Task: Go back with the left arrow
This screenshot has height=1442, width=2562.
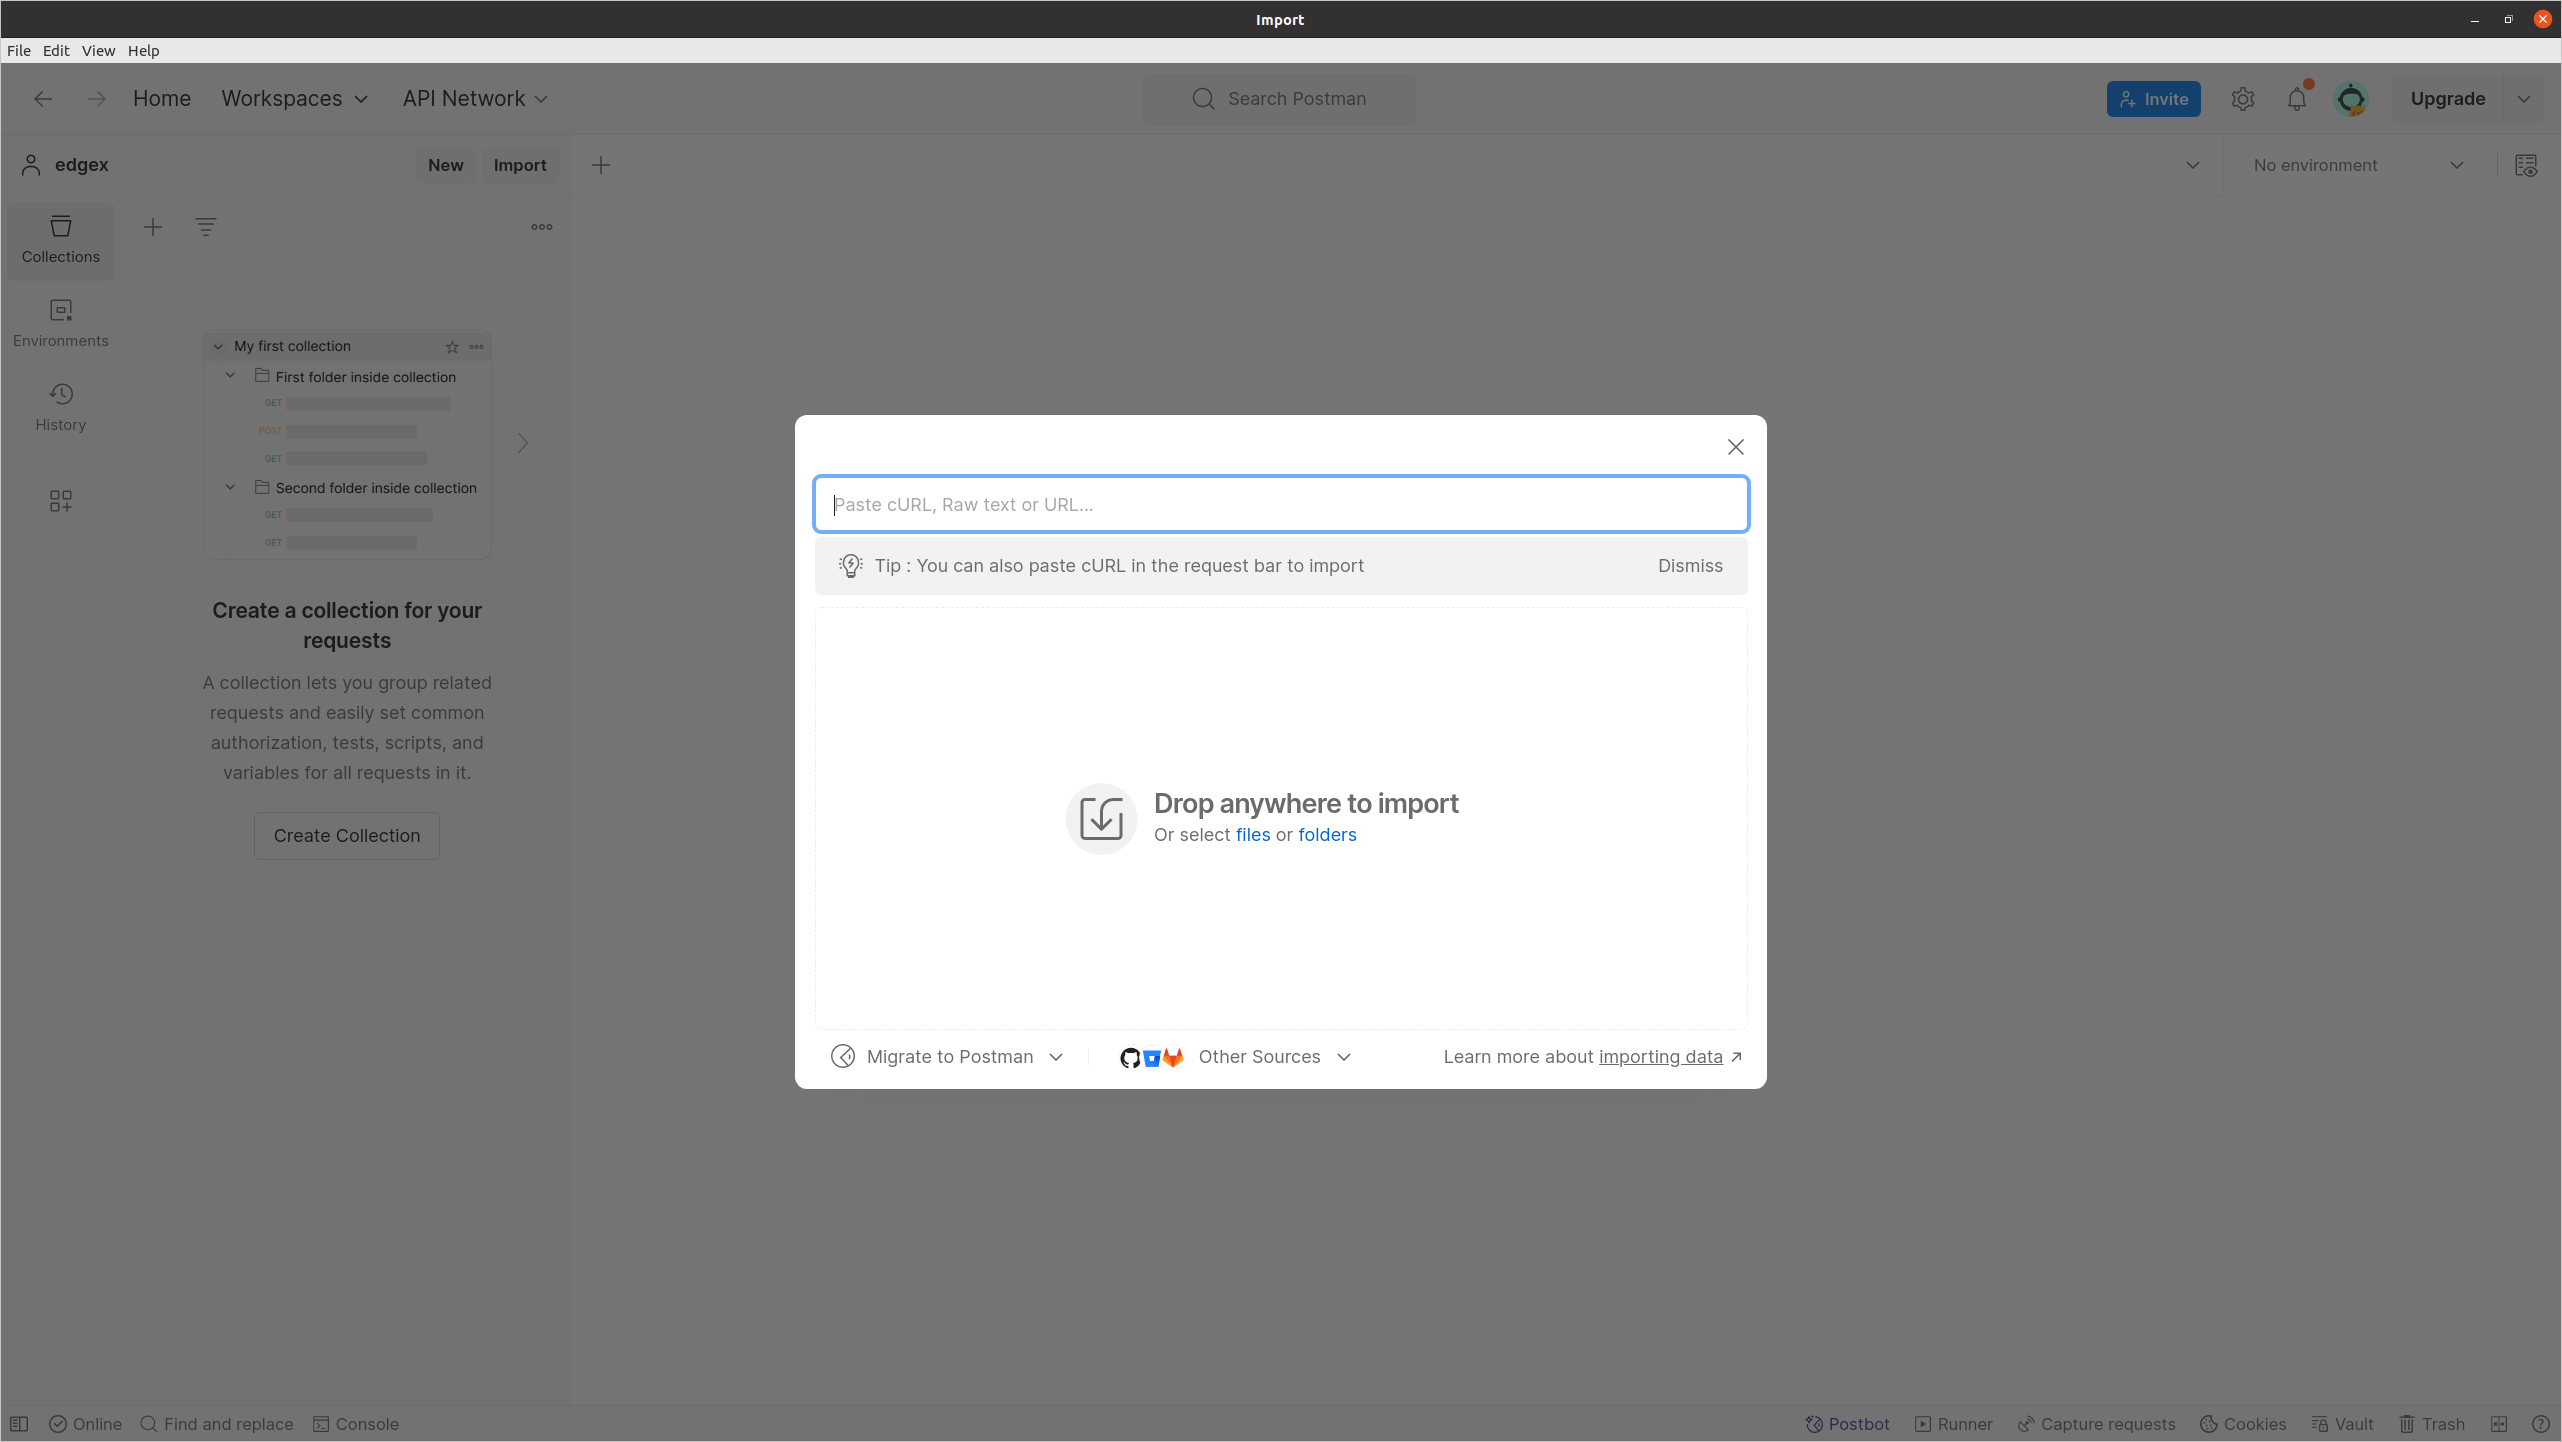Action: pos(43,98)
